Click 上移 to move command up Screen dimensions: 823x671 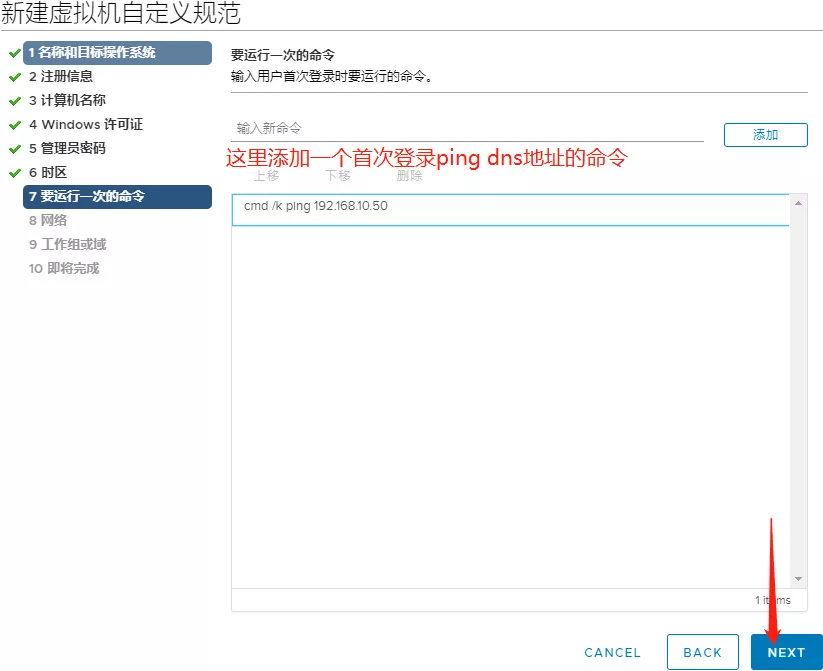point(266,176)
